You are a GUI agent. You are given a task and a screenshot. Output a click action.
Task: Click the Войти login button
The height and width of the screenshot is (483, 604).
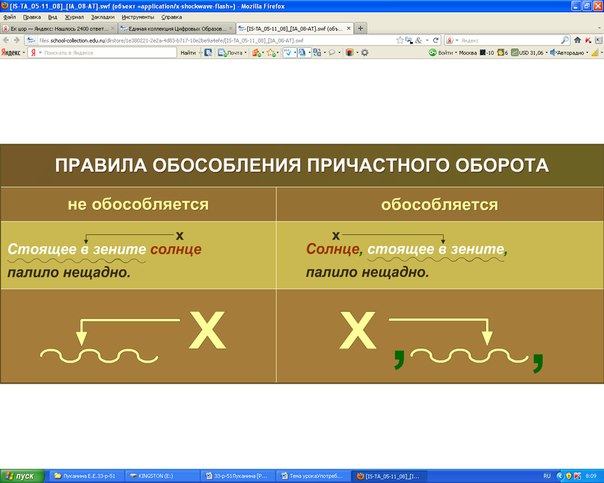[441, 53]
